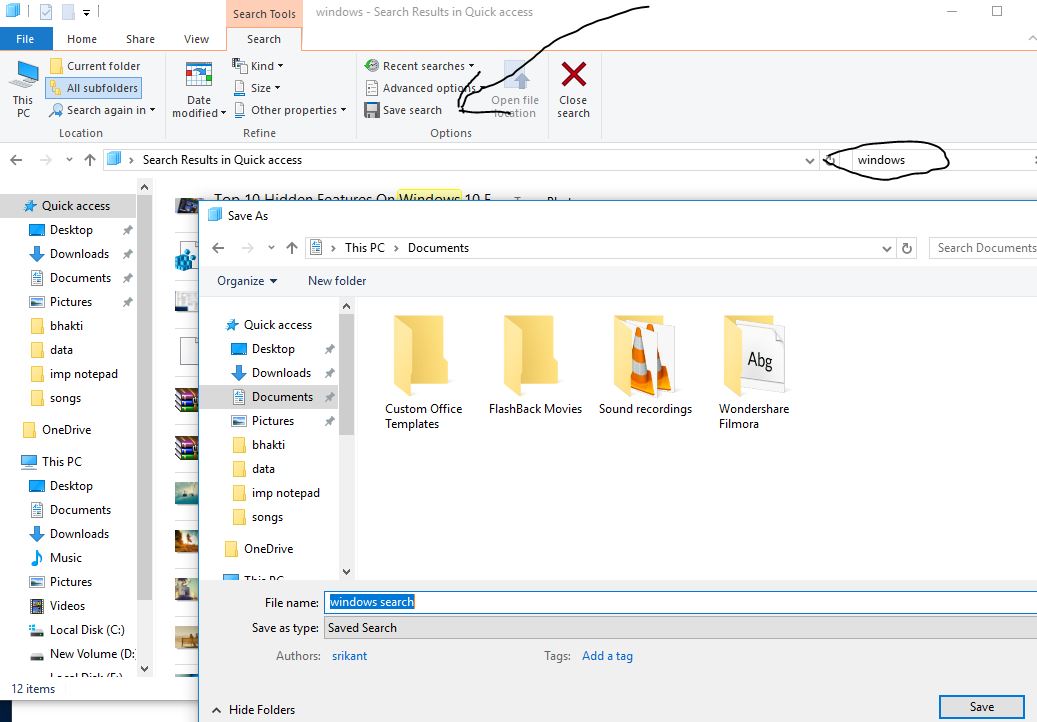The height and width of the screenshot is (722, 1037).
Task: Click the File name input field
Action: 680,602
